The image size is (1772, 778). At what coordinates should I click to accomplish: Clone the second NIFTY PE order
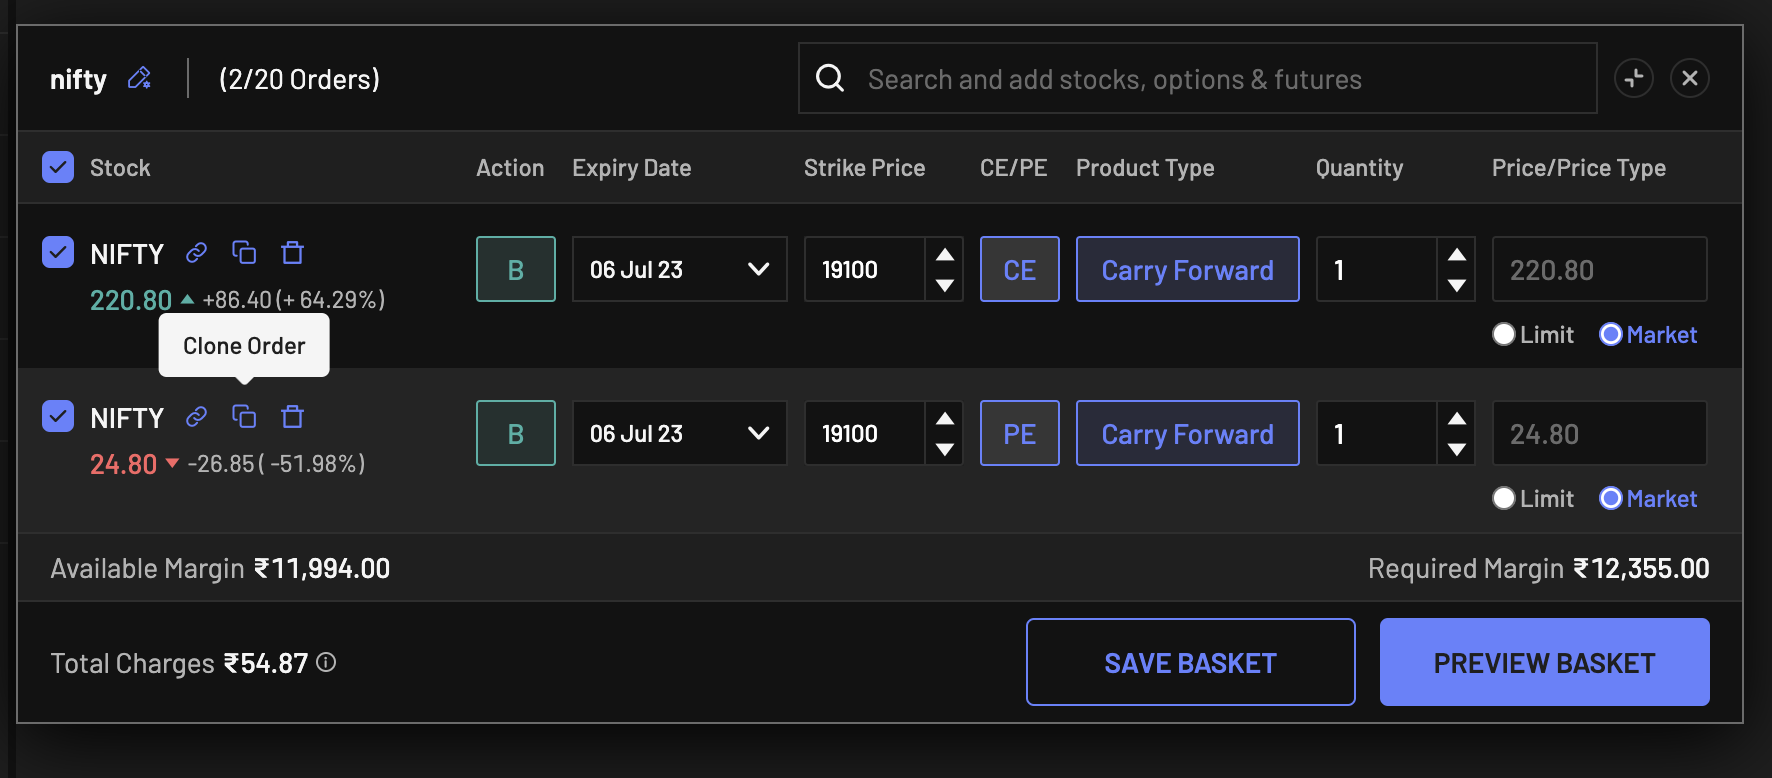click(244, 417)
